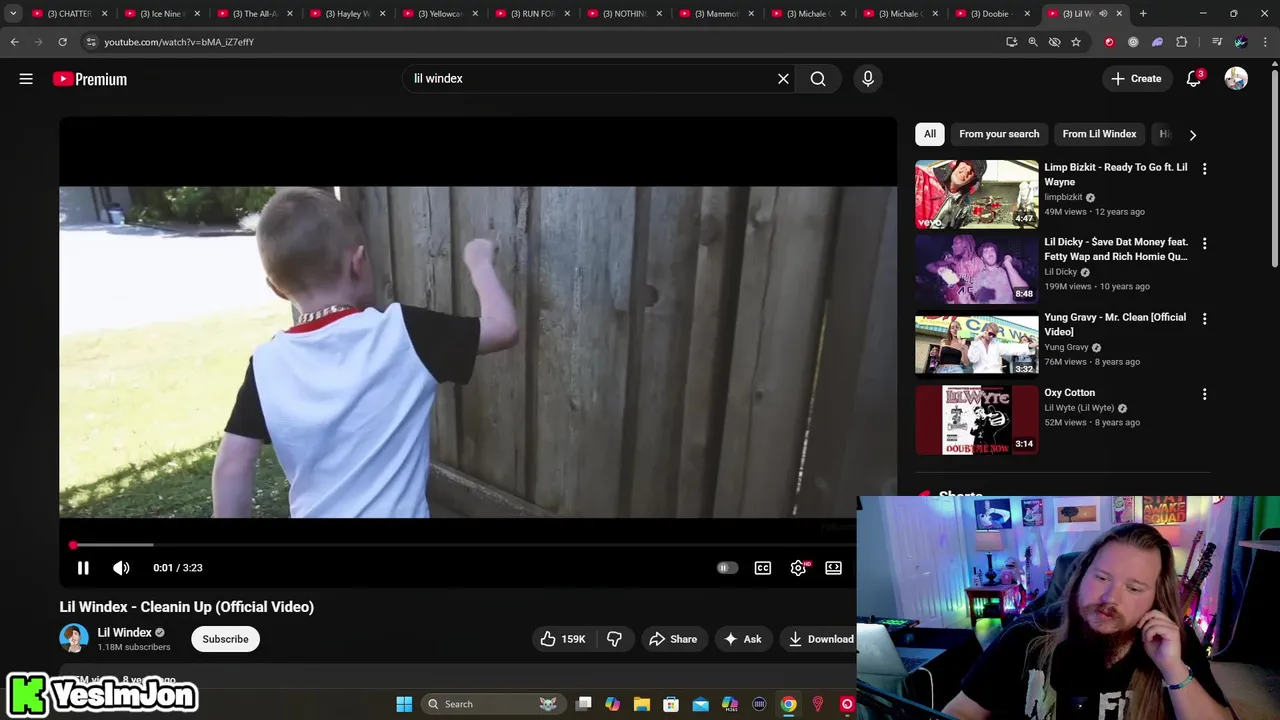Open a new browser tab

[x=1143, y=14]
